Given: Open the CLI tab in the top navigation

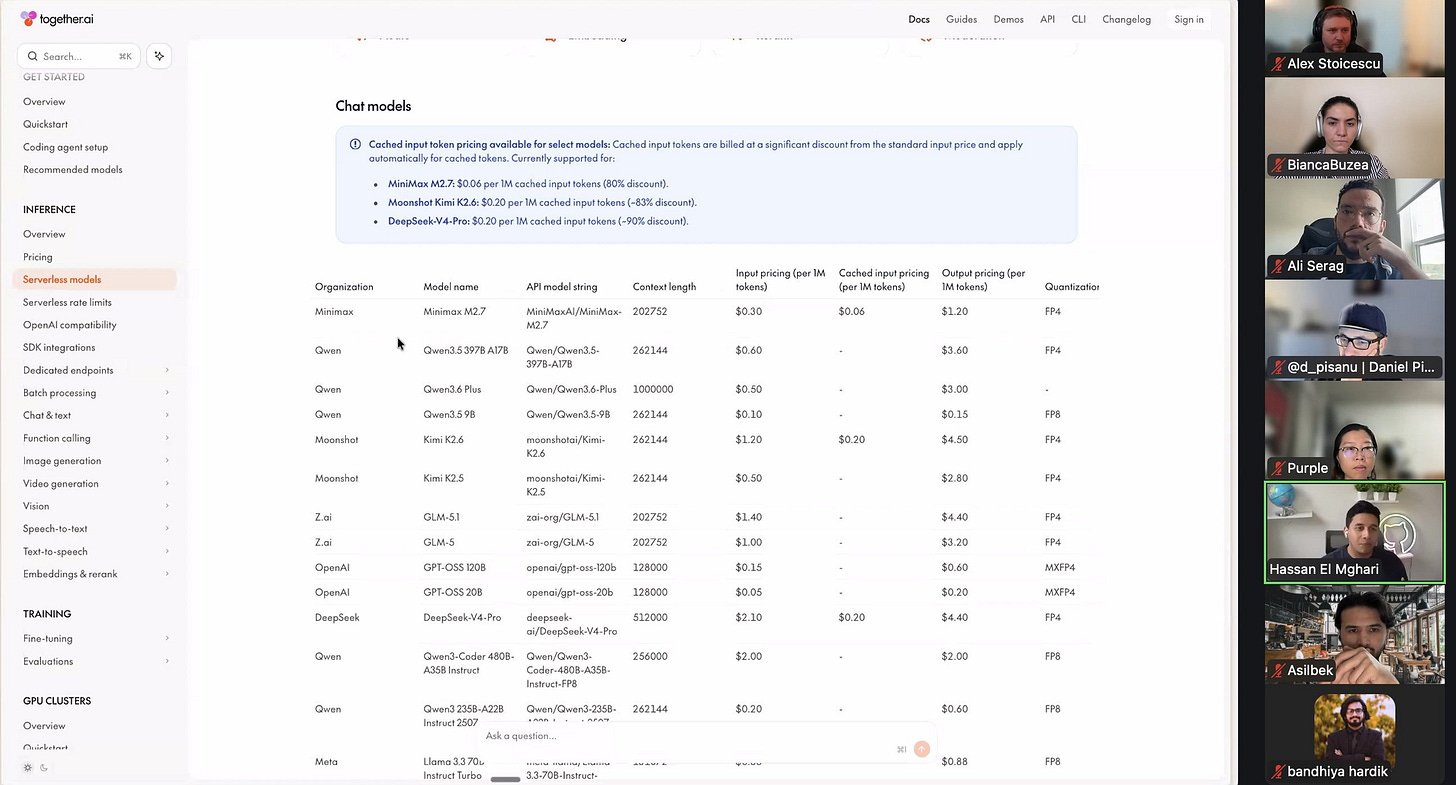Looking at the screenshot, I should [x=1078, y=19].
